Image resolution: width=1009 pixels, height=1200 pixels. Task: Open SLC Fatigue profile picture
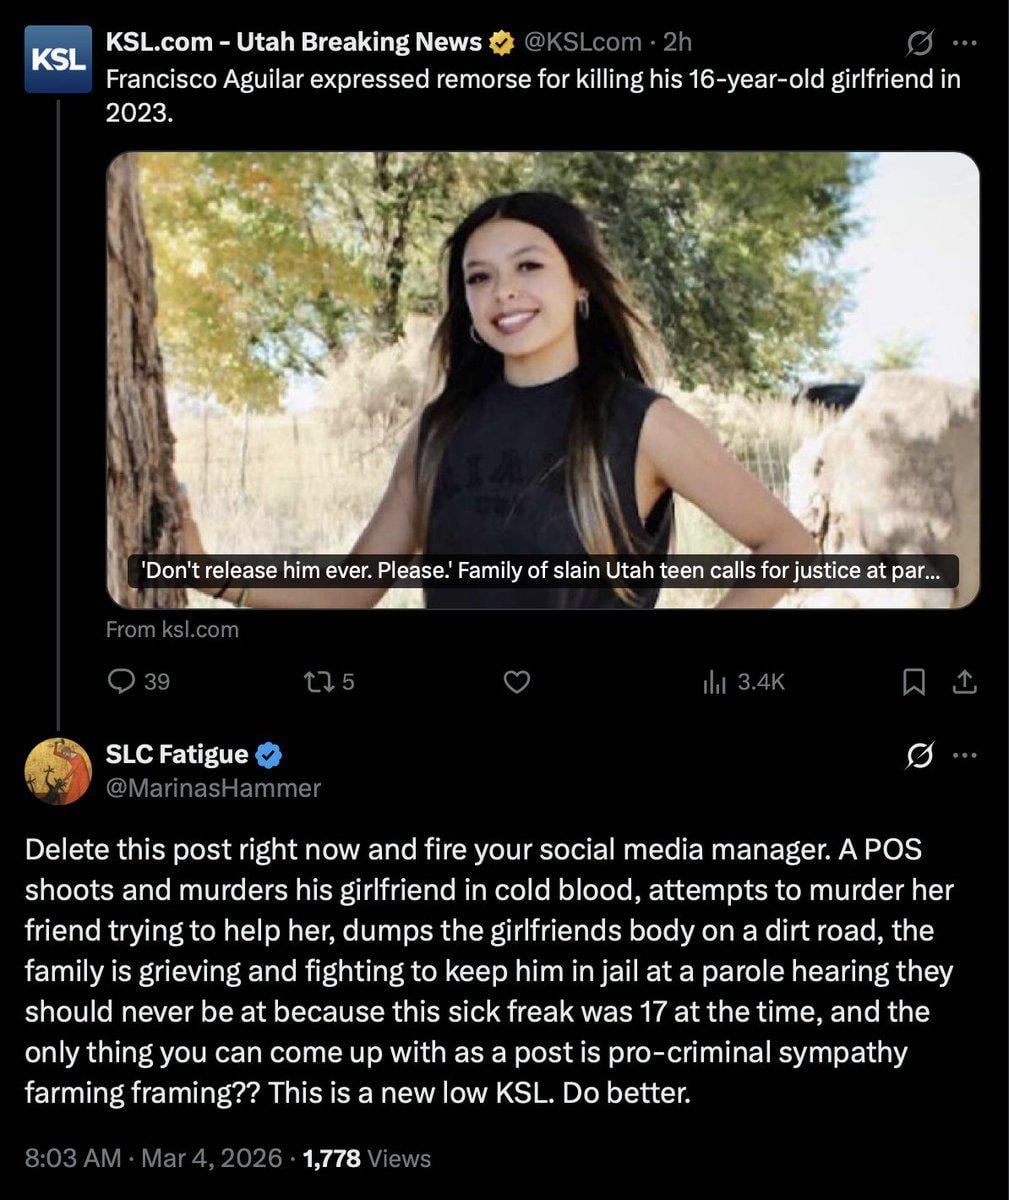[58, 771]
